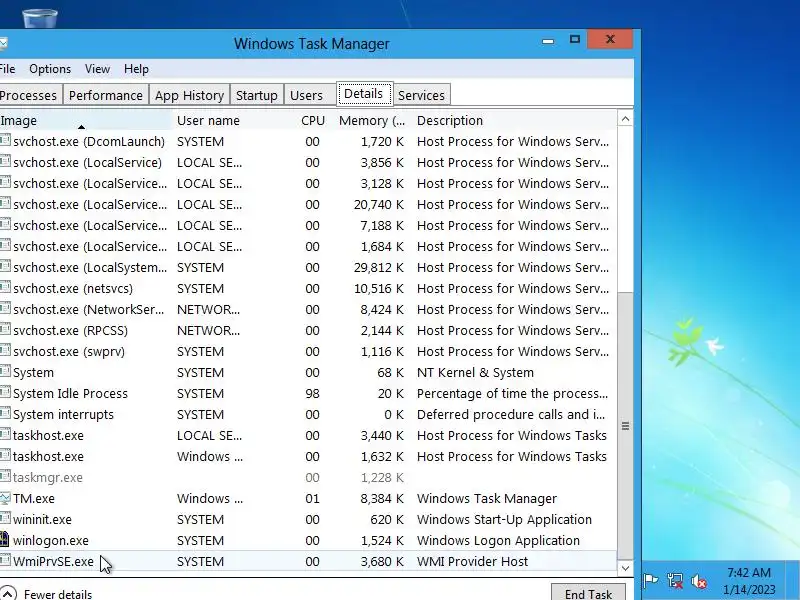Switch to the Users tab
The image size is (800, 600).
tap(307, 95)
